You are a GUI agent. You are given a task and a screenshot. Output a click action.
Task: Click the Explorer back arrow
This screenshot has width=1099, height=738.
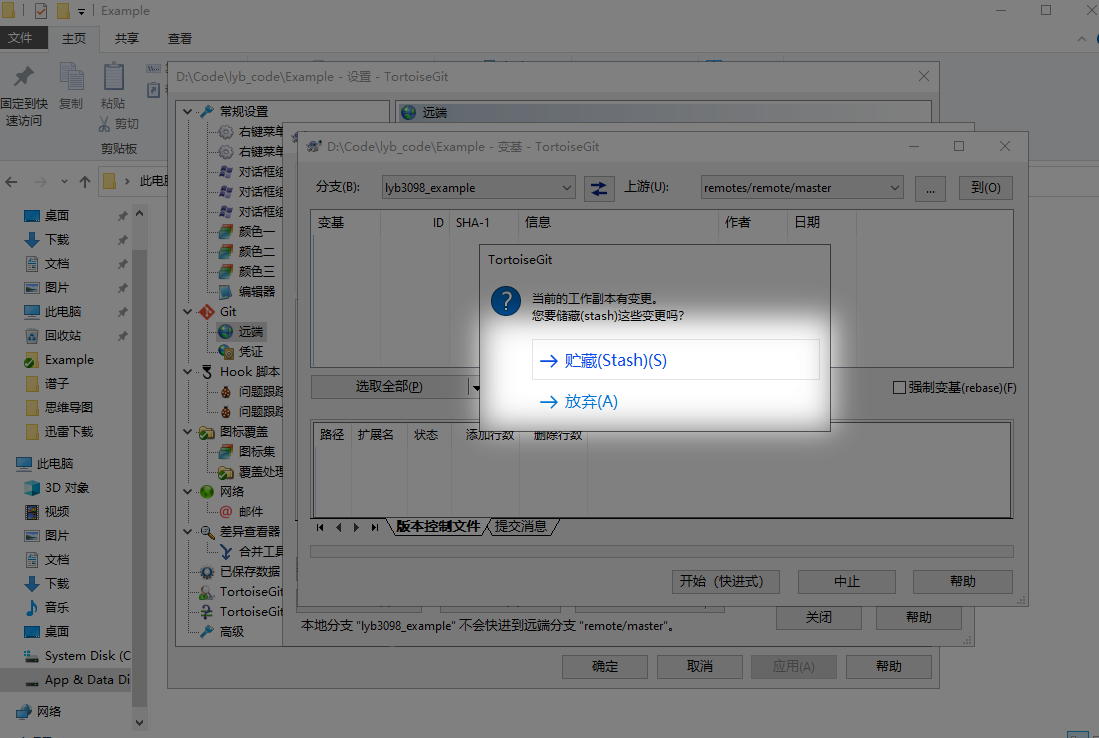pyautogui.click(x=11, y=182)
